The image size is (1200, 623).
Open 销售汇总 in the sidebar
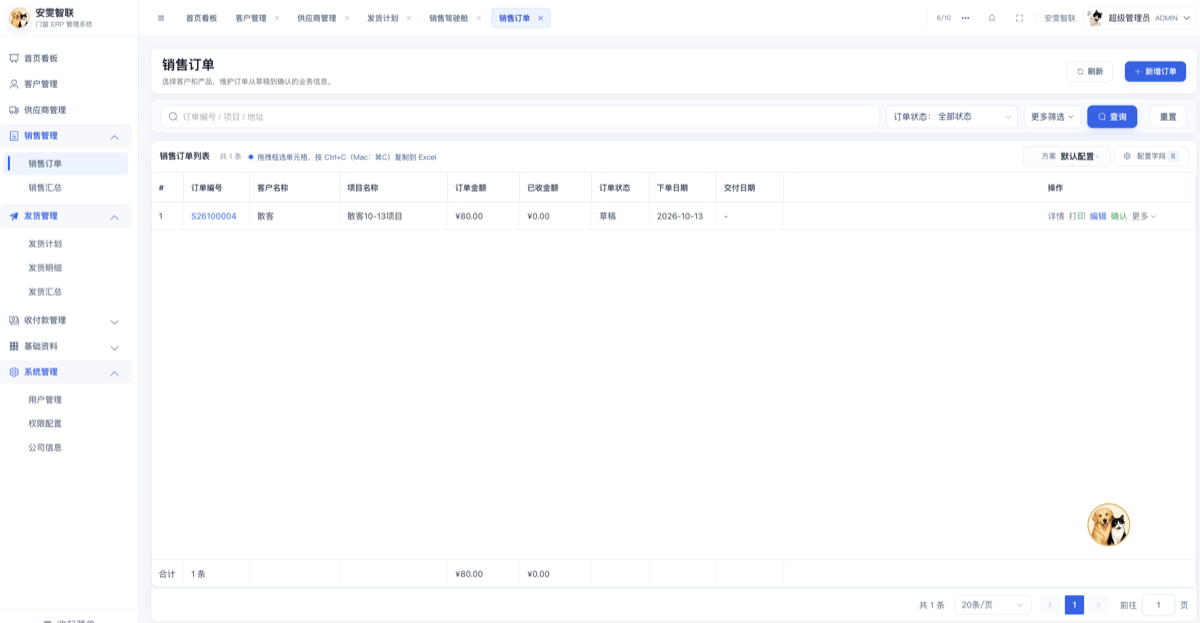[45, 187]
